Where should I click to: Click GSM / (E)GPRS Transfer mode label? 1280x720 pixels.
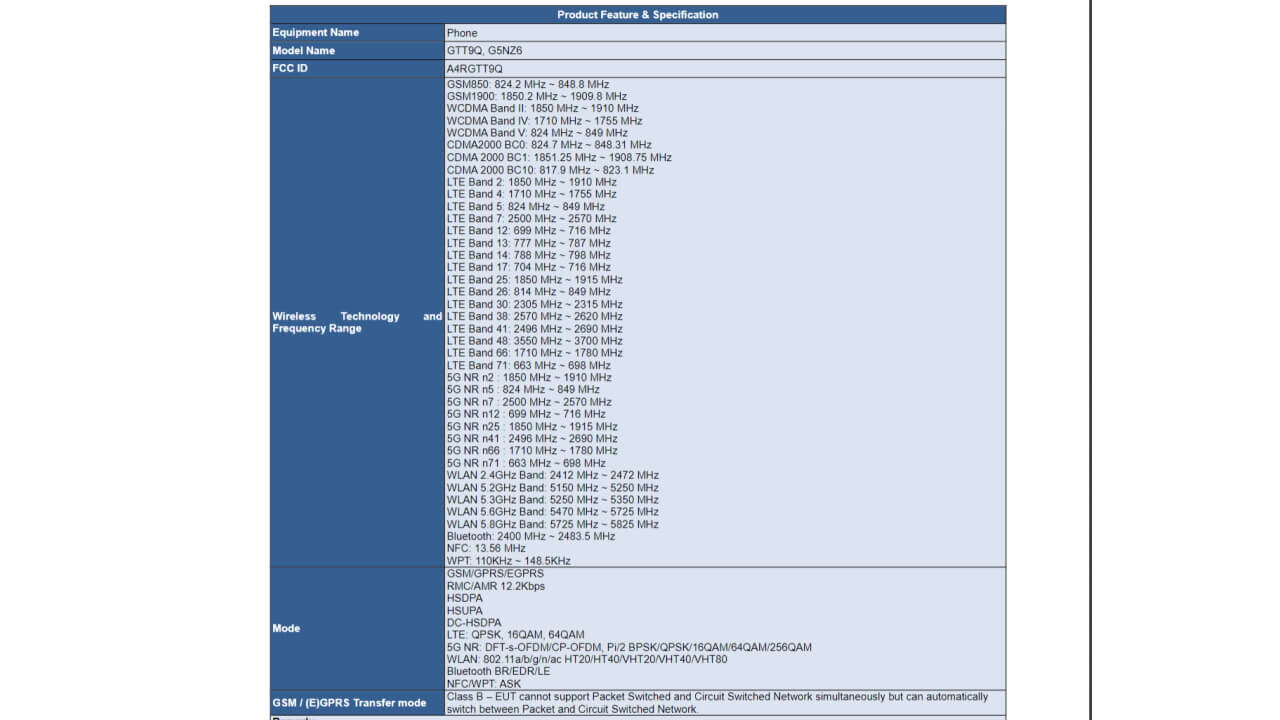(349, 703)
